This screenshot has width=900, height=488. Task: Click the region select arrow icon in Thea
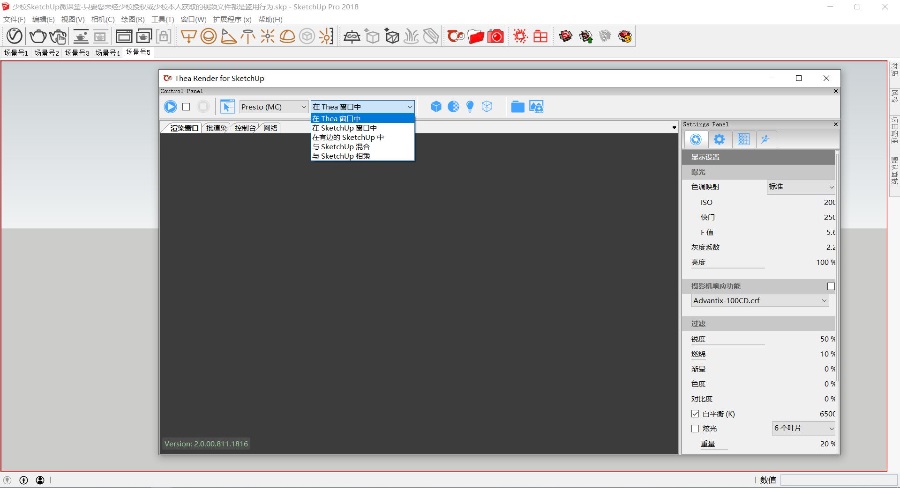point(227,107)
